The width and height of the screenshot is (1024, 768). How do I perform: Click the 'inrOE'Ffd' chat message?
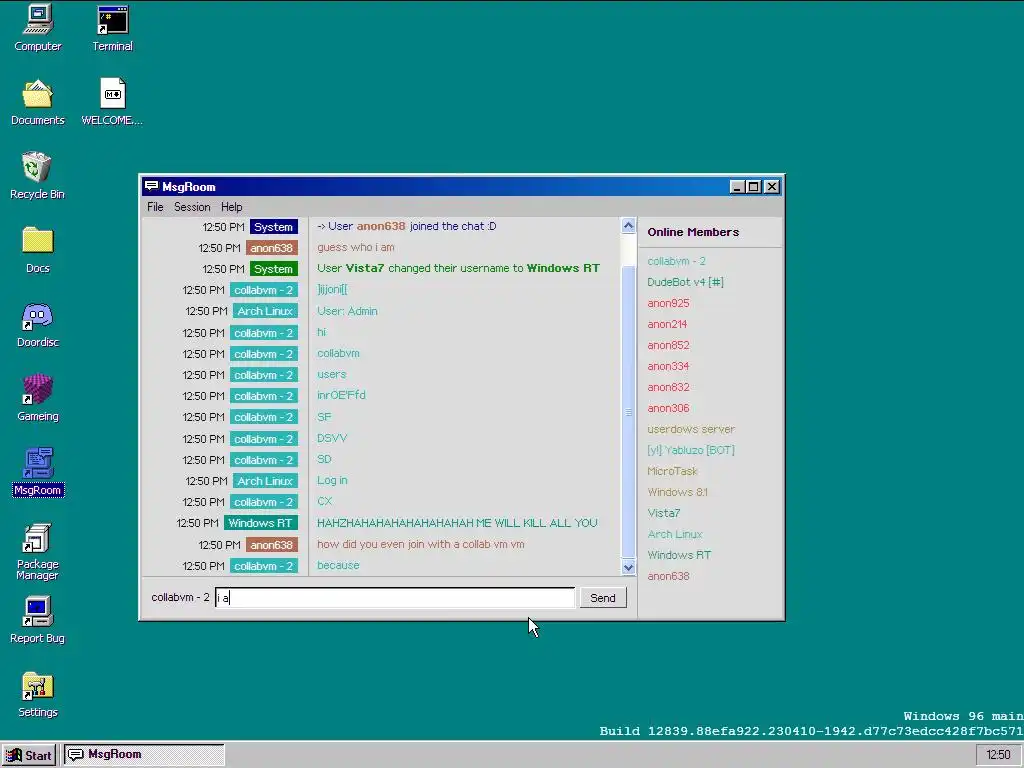(341, 395)
